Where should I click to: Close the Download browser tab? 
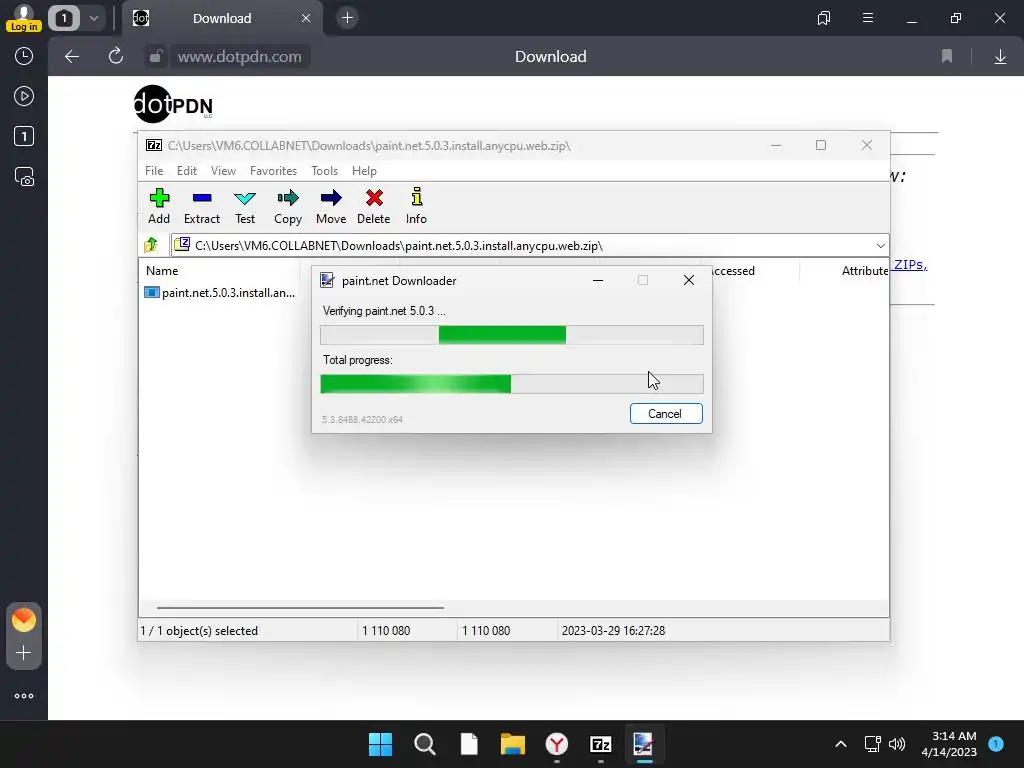[x=306, y=18]
